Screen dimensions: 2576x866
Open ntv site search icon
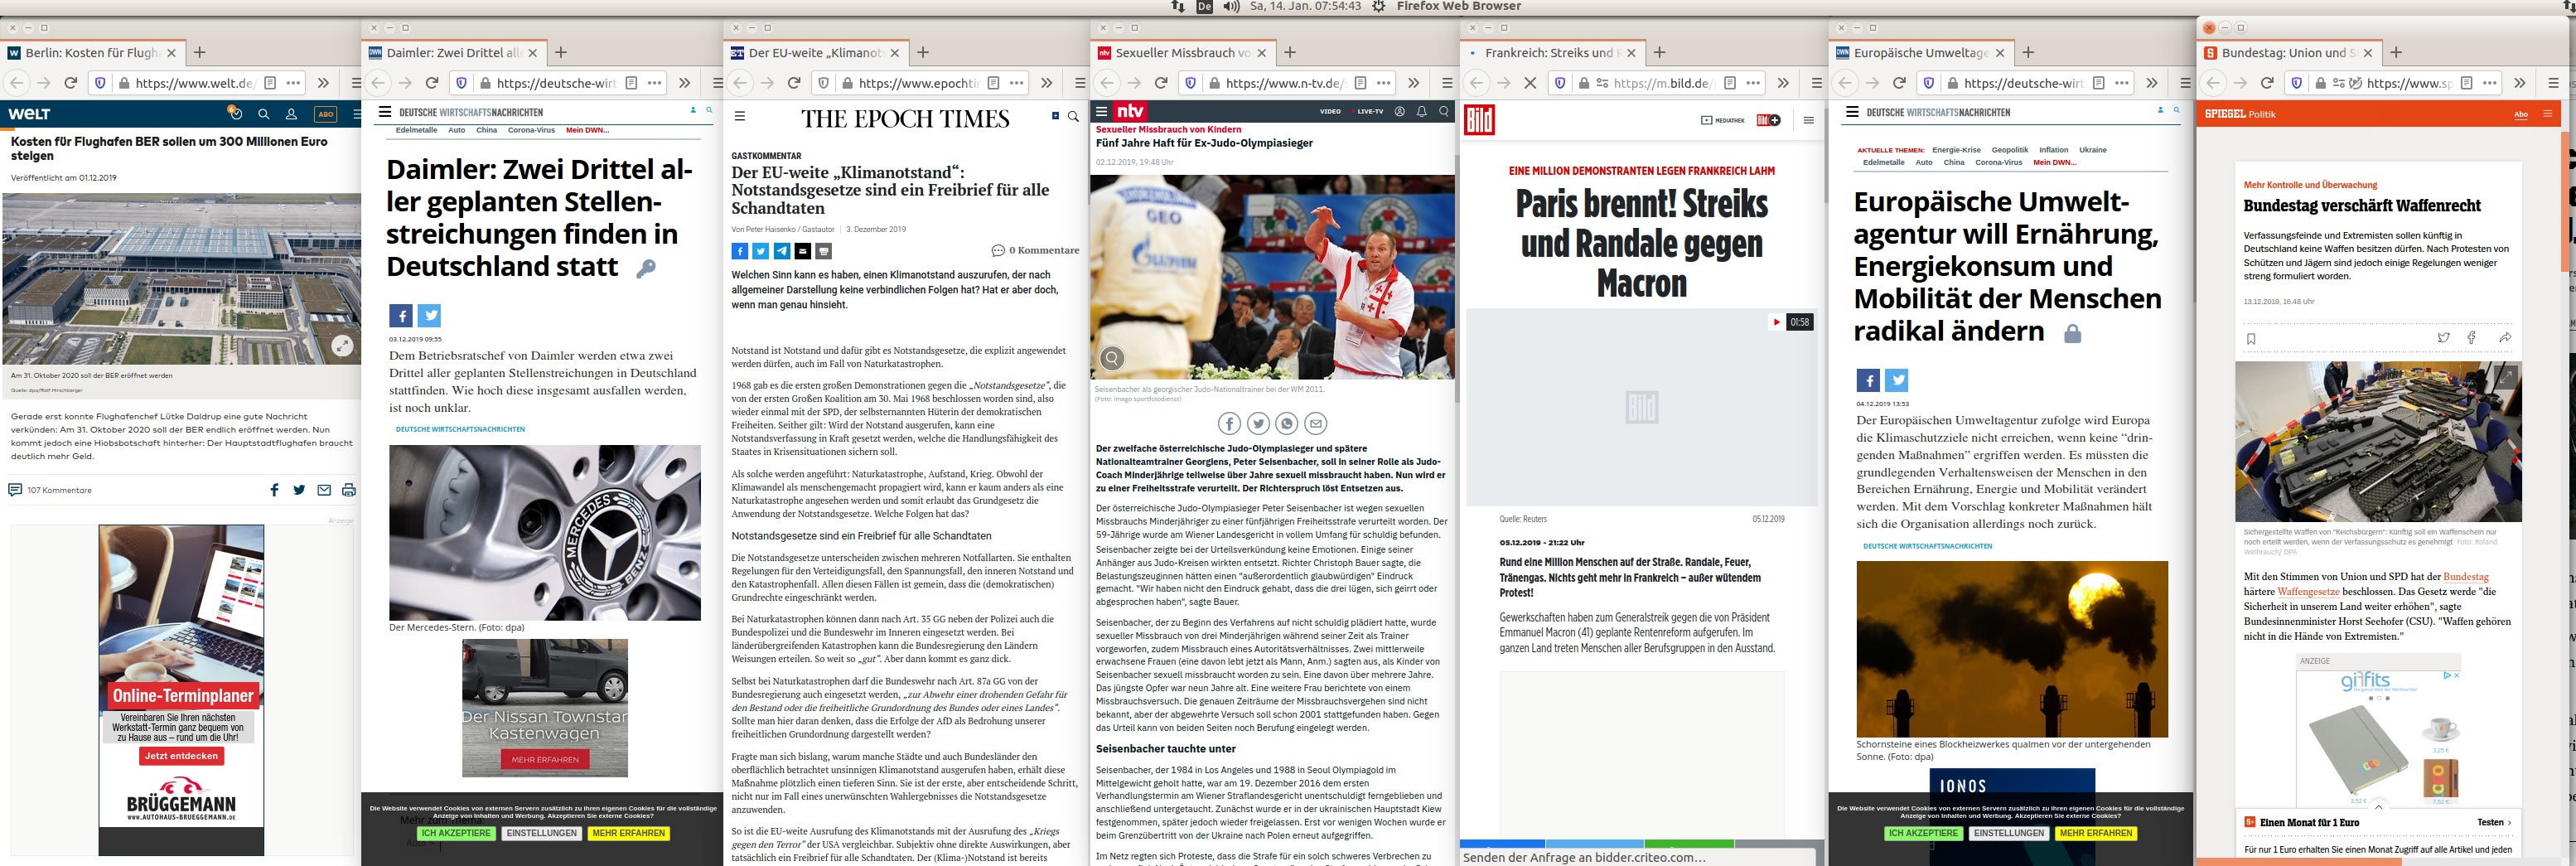pyautogui.click(x=1443, y=112)
